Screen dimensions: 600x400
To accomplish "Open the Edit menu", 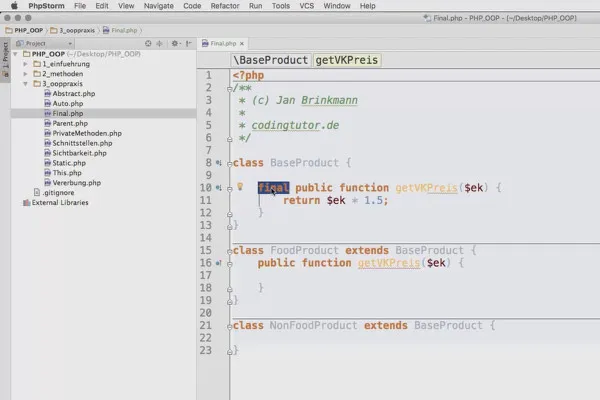I will pyautogui.click(x=102, y=6).
